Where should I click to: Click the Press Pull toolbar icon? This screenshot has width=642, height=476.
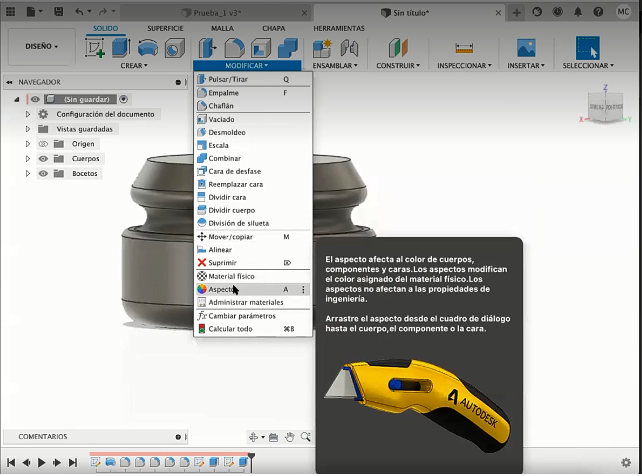pyautogui.click(x=208, y=48)
